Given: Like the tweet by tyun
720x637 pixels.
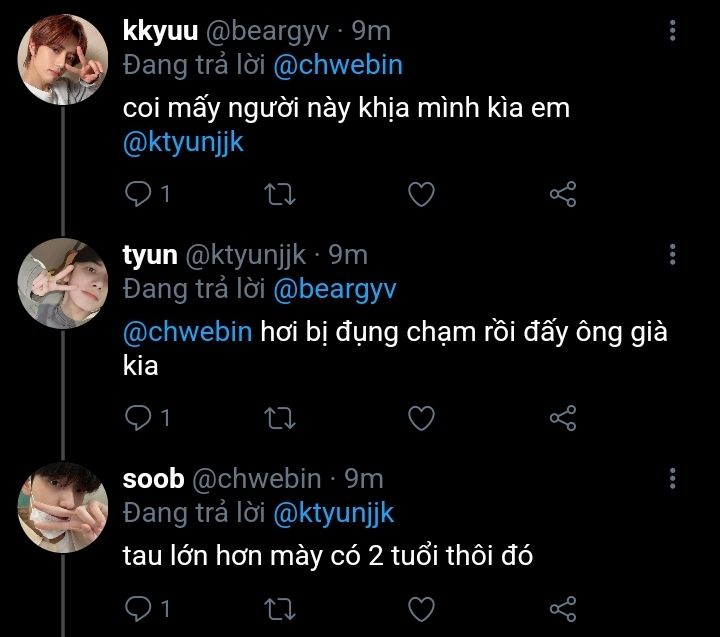Looking at the screenshot, I should [422, 416].
